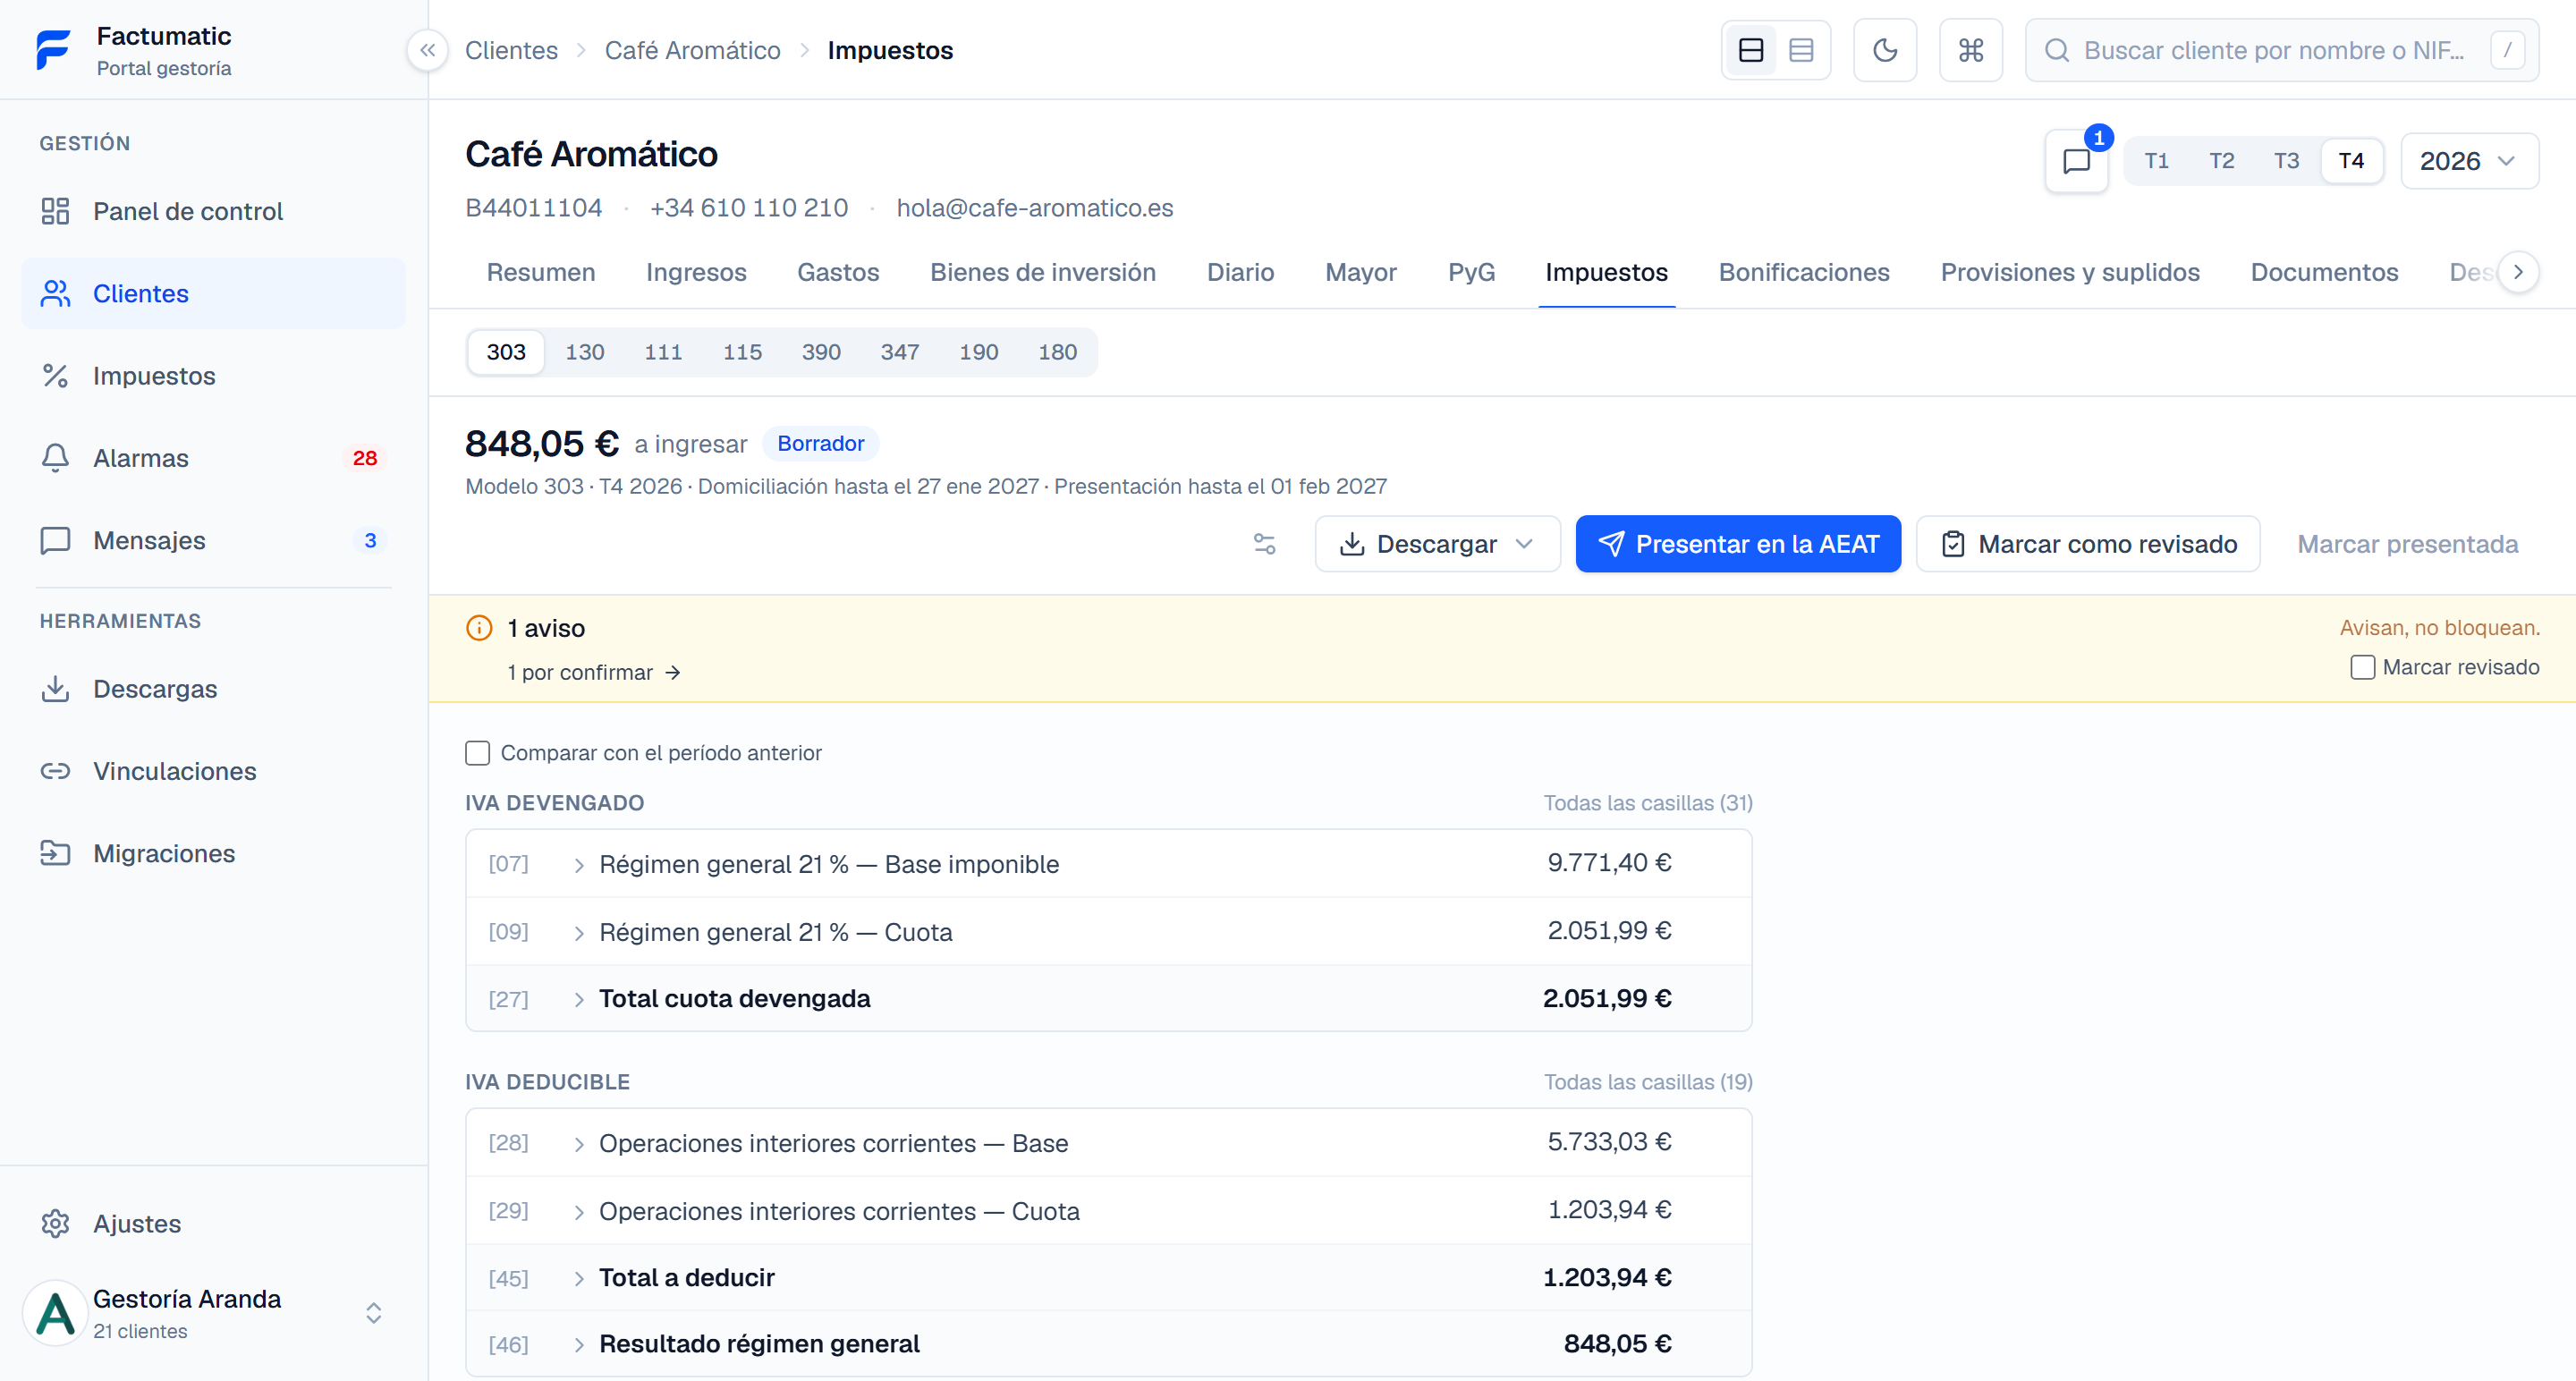Go to Alarmas in the sidebar
Viewport: 2576px width, 1381px height.
point(214,458)
